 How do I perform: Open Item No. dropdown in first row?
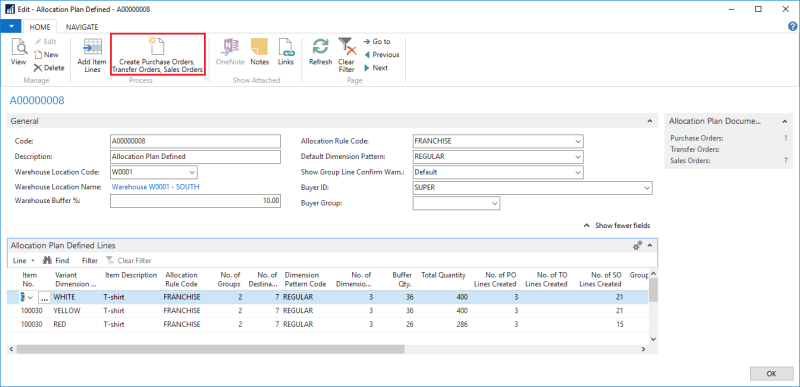click(30, 297)
